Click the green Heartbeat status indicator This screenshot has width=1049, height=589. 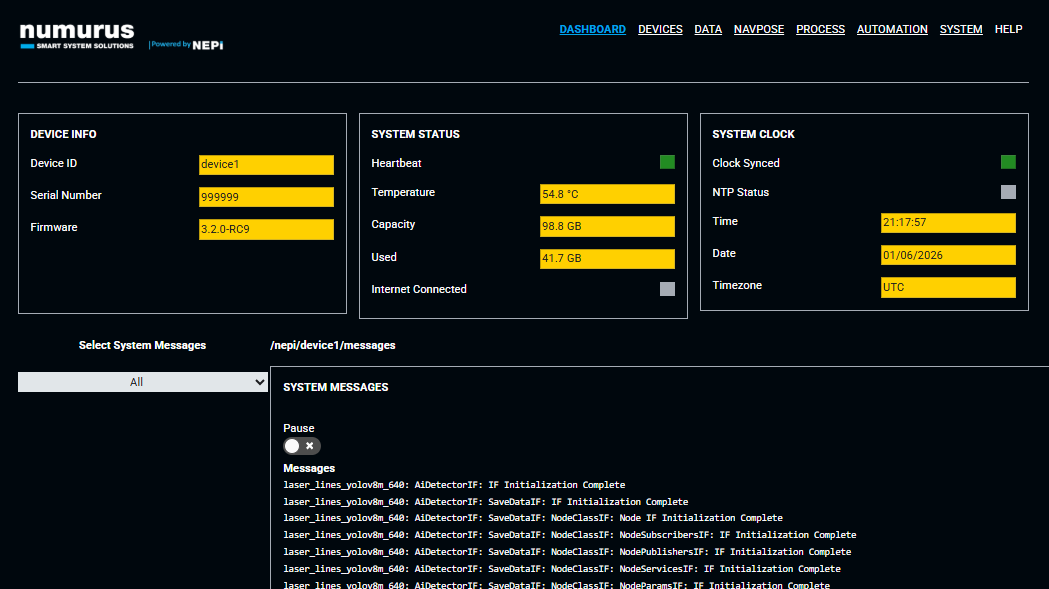click(x=667, y=162)
